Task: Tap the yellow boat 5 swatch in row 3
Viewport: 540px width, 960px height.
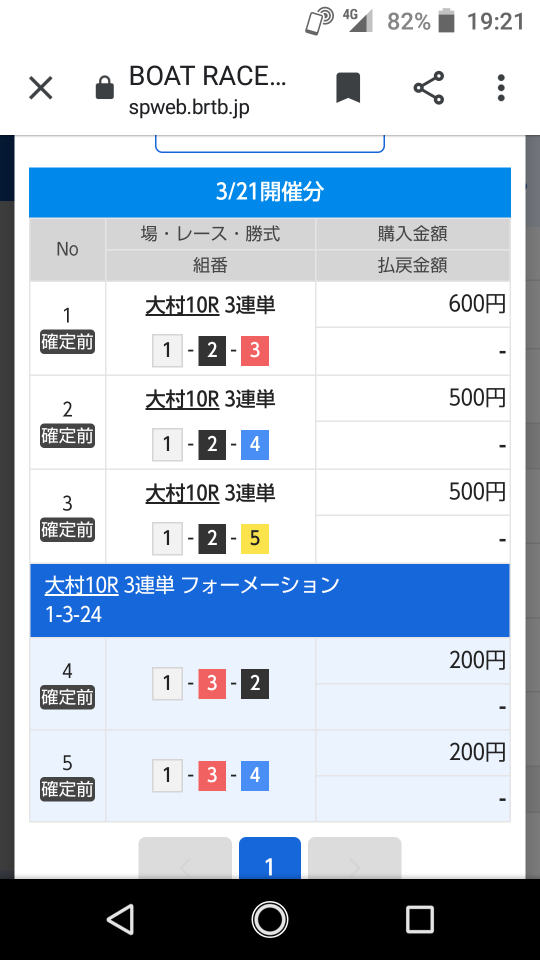Action: coord(255,539)
